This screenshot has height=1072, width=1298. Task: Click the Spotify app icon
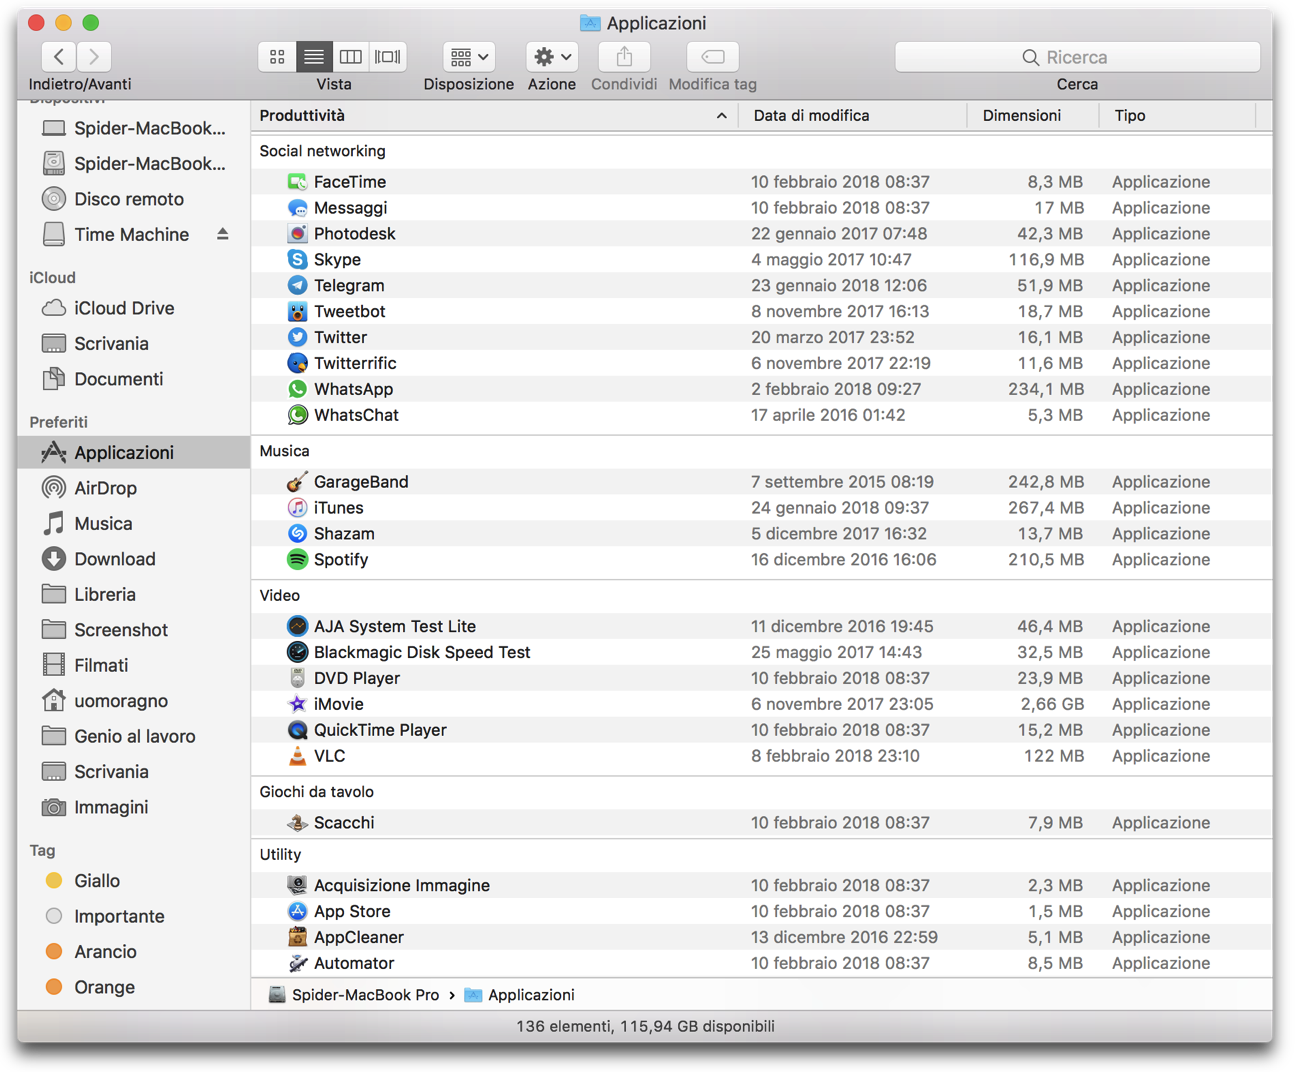click(x=297, y=560)
